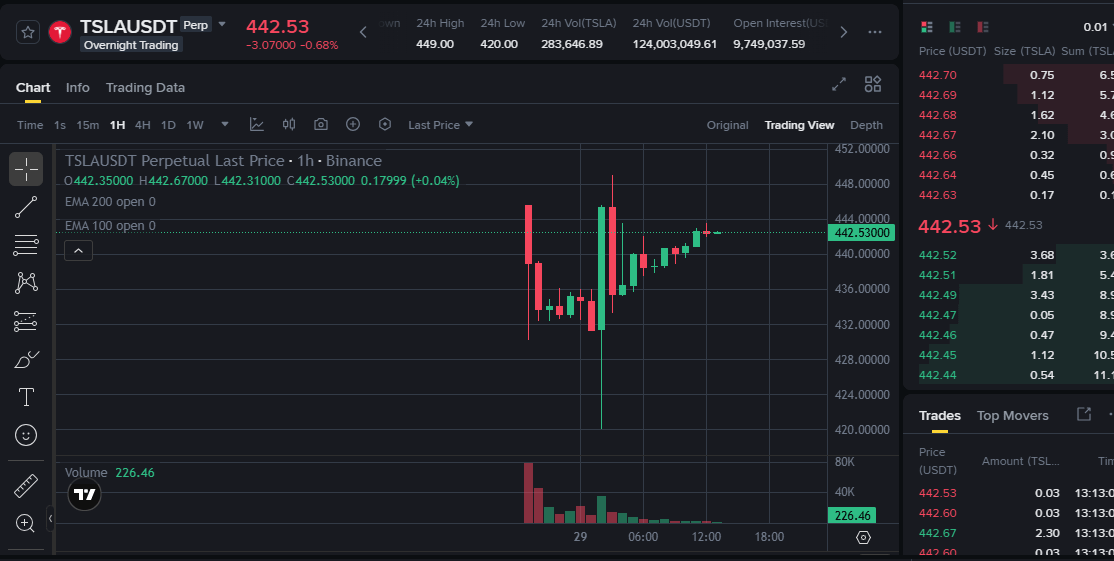The height and width of the screenshot is (561, 1114).
Task: Select the 1W interval
Action: (x=195, y=125)
